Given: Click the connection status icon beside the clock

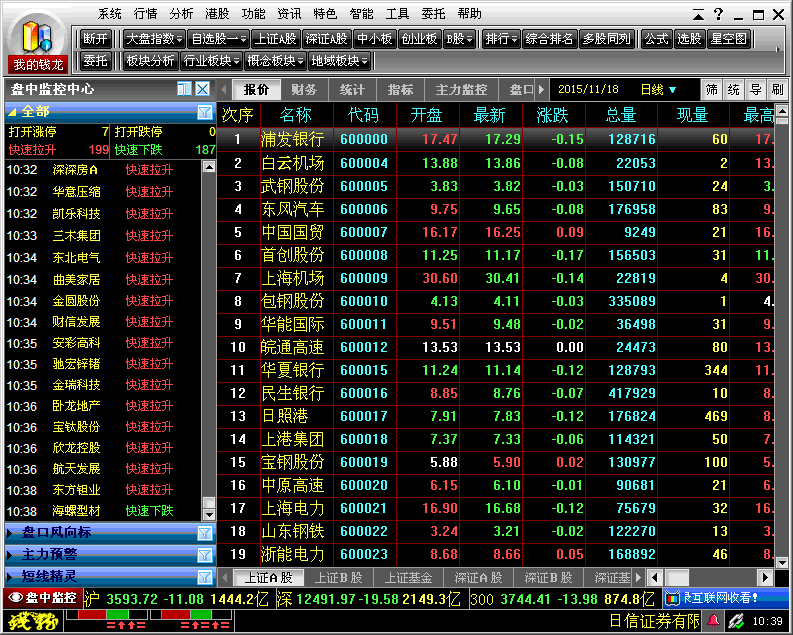Looking at the screenshot, I should [x=735, y=620].
